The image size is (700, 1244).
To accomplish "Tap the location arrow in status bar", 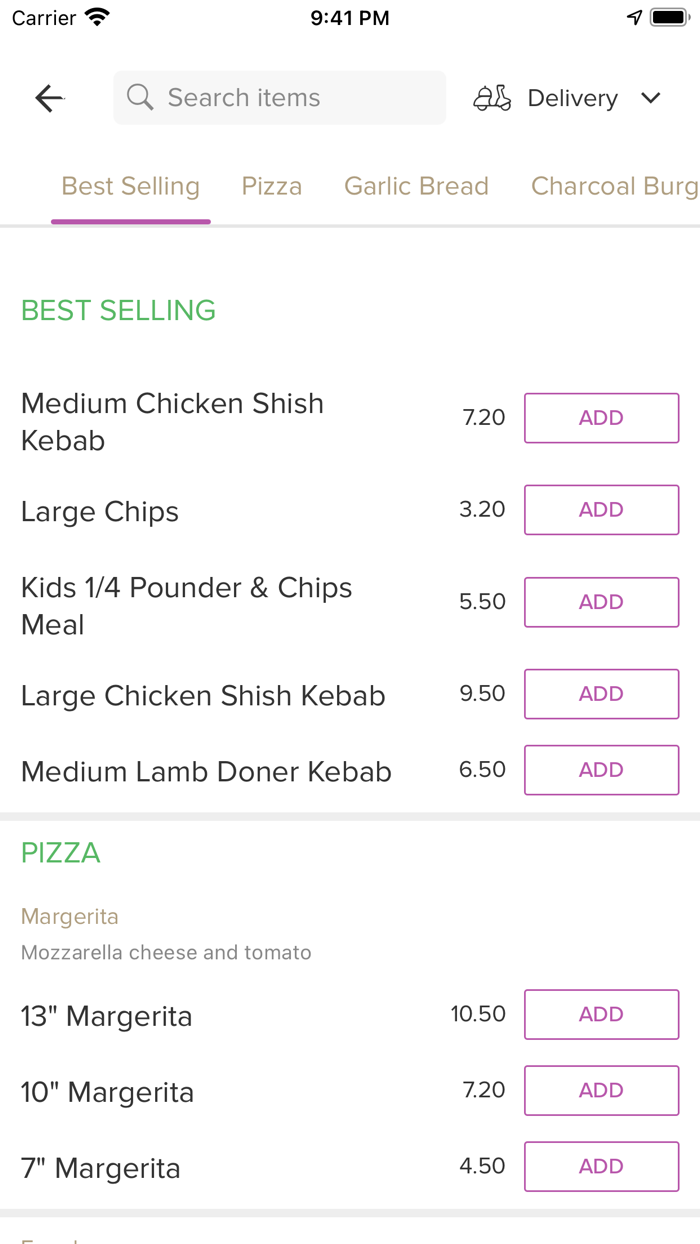I will point(634,18).
